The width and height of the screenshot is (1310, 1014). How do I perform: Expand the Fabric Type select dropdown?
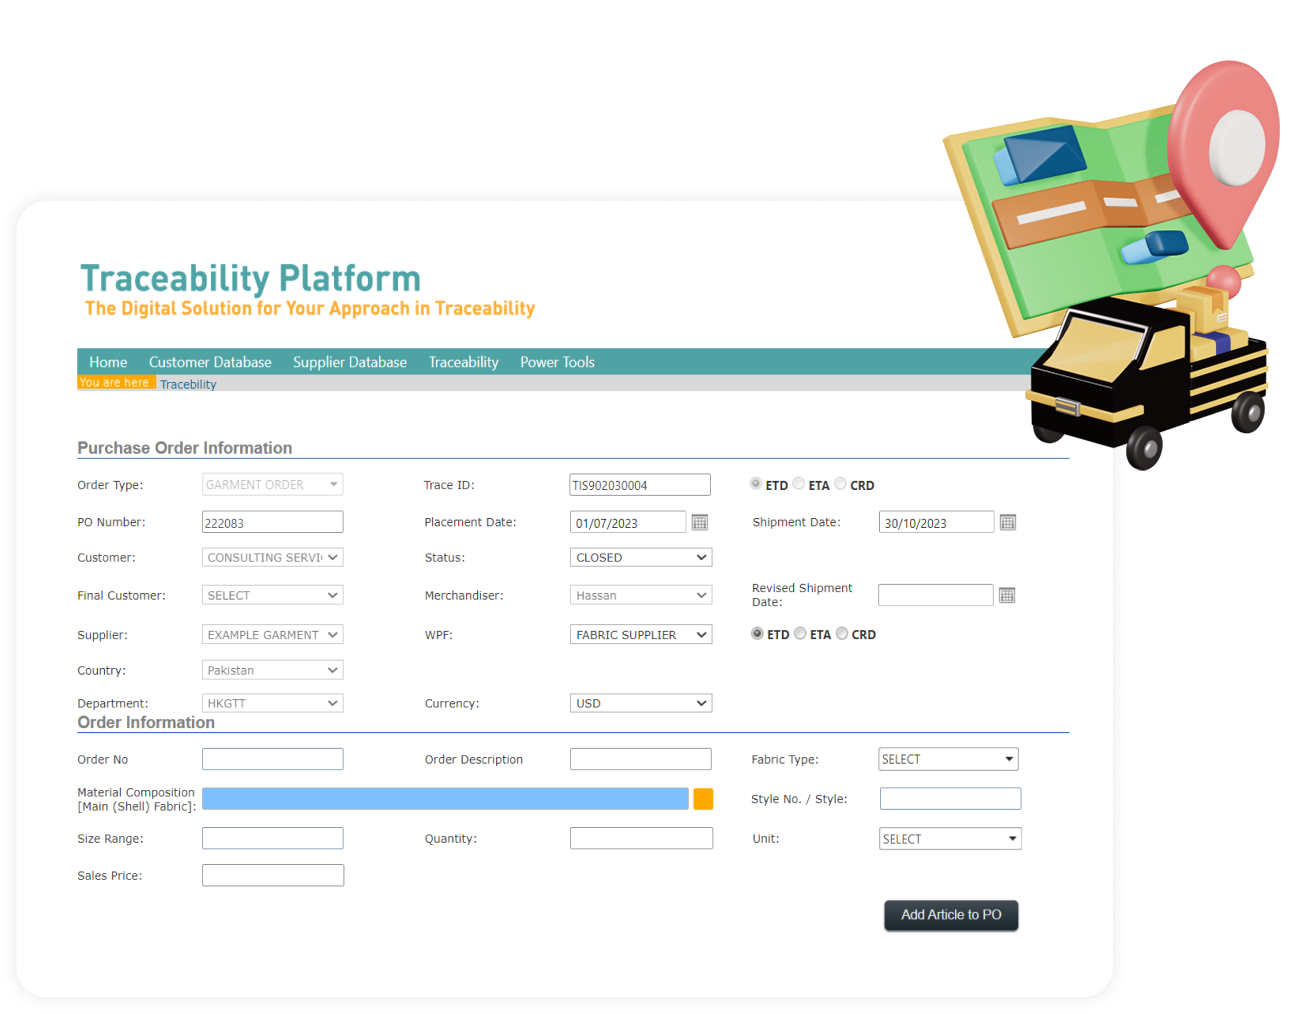948,759
